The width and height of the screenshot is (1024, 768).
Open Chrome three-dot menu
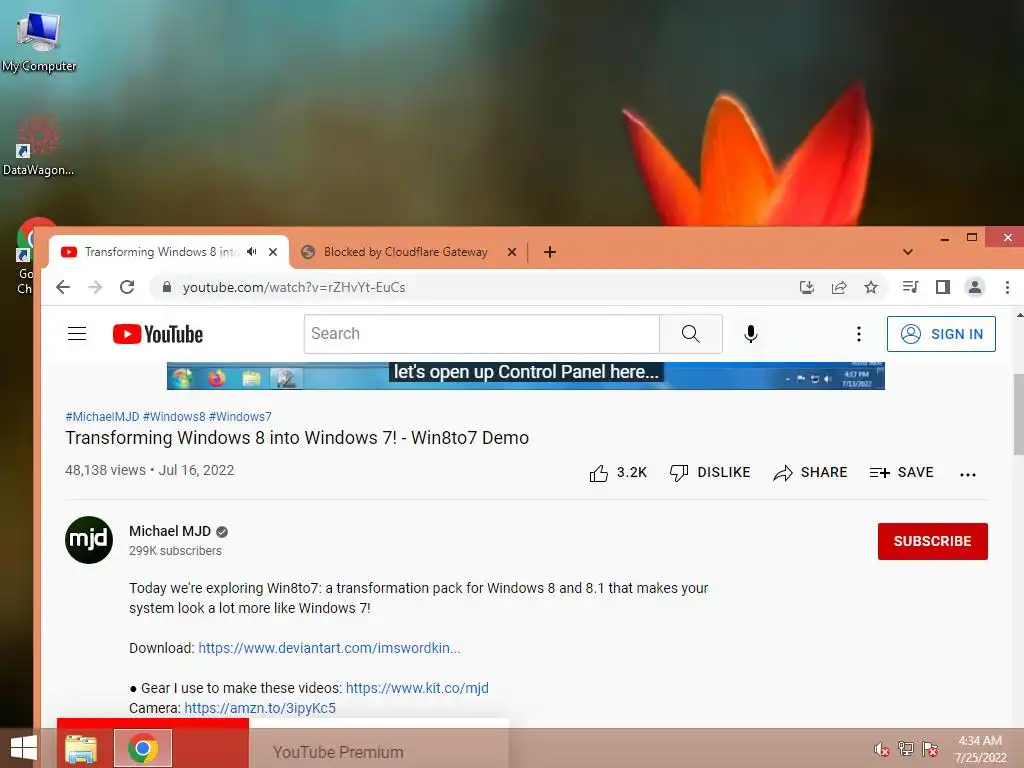pyautogui.click(x=1008, y=287)
